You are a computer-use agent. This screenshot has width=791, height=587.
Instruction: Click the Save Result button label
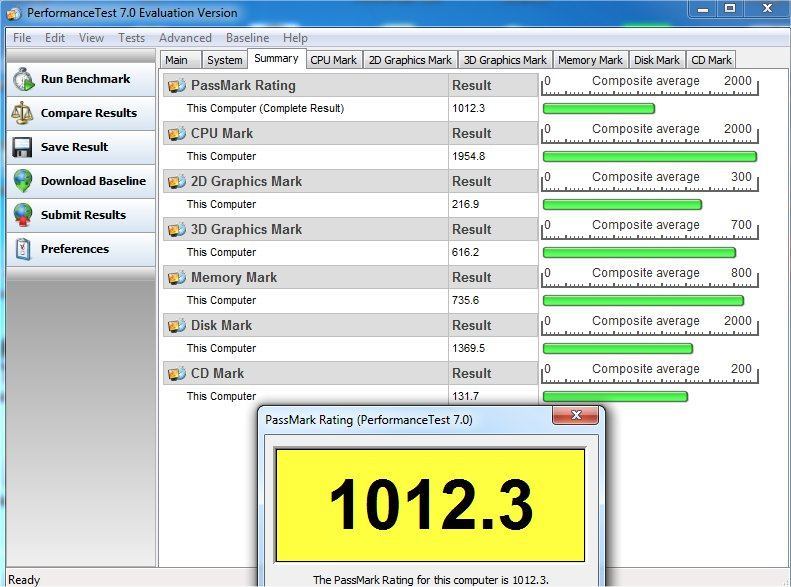74,147
